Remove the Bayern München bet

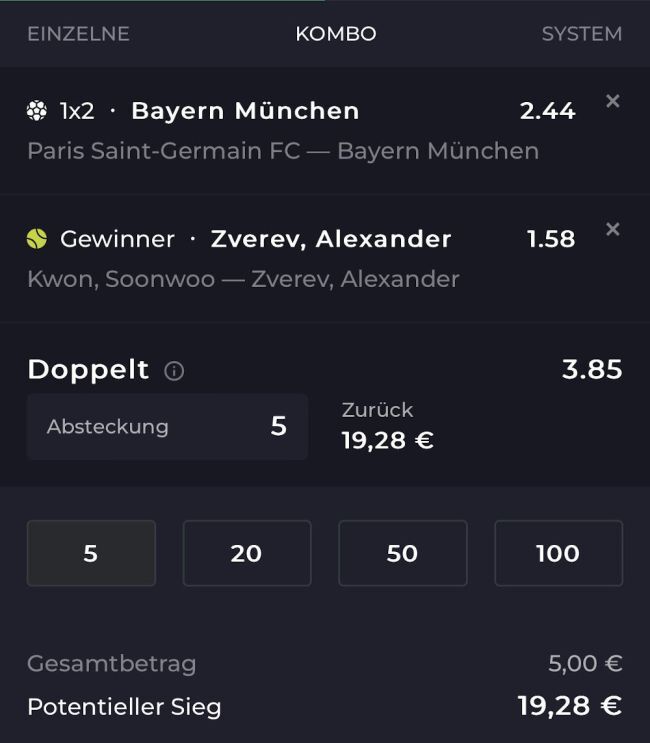tap(613, 101)
